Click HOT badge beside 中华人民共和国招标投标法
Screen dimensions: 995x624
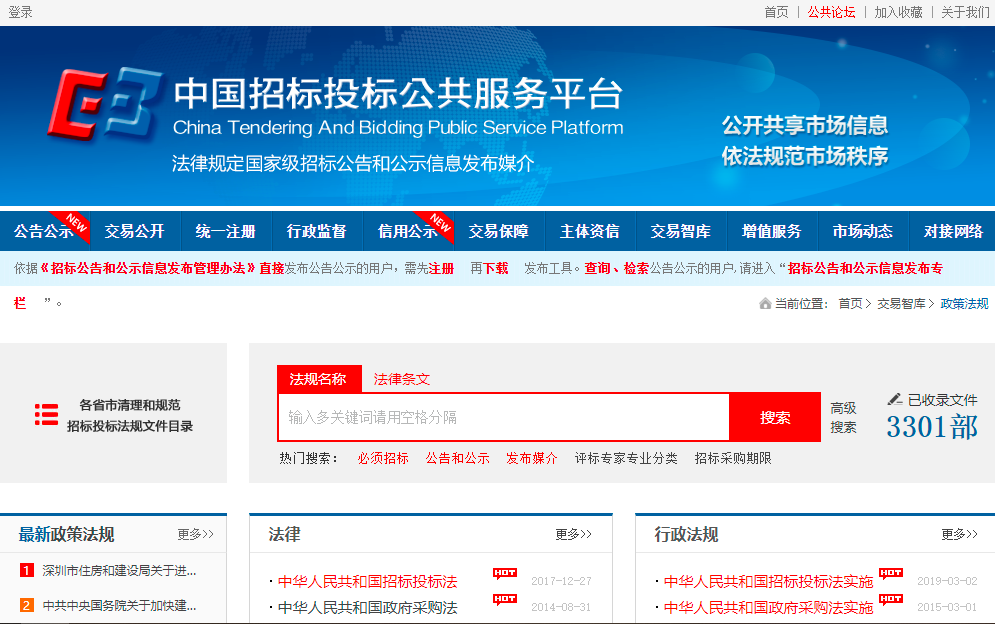coord(505,574)
